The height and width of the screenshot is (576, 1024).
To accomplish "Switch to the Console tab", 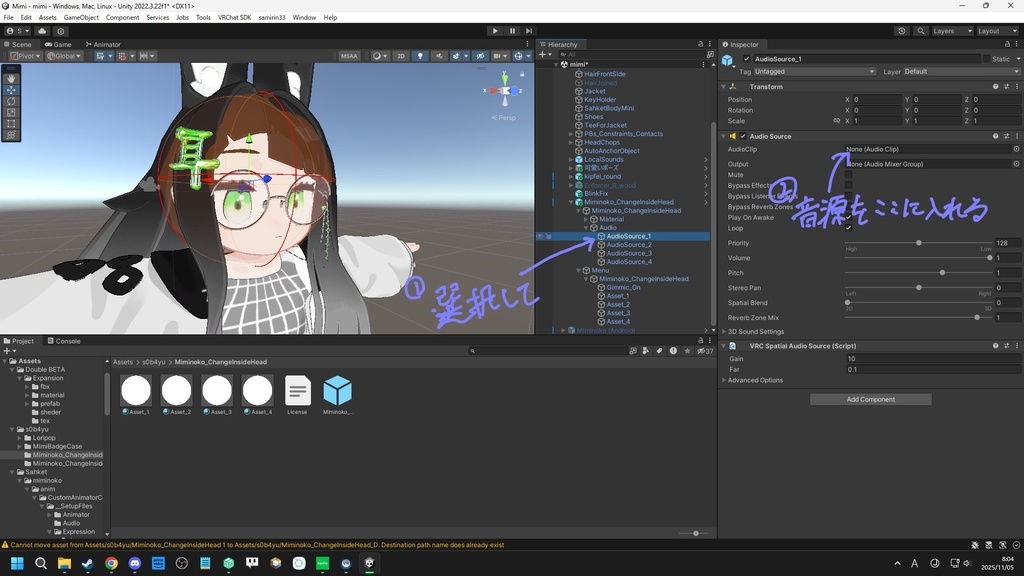I will click(65, 340).
